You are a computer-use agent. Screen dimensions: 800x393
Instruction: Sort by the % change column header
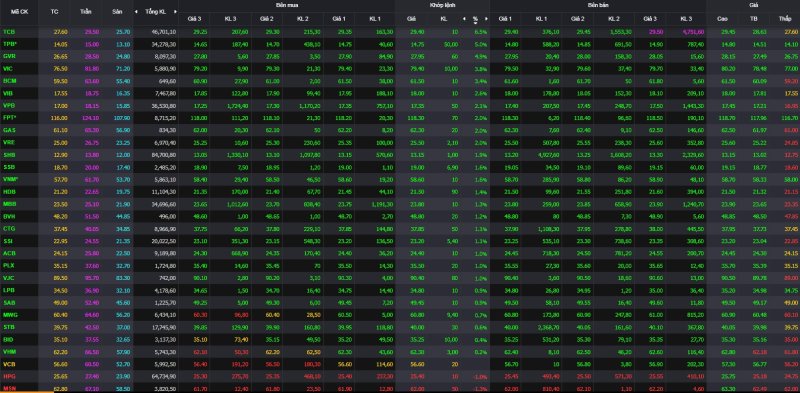click(475, 19)
